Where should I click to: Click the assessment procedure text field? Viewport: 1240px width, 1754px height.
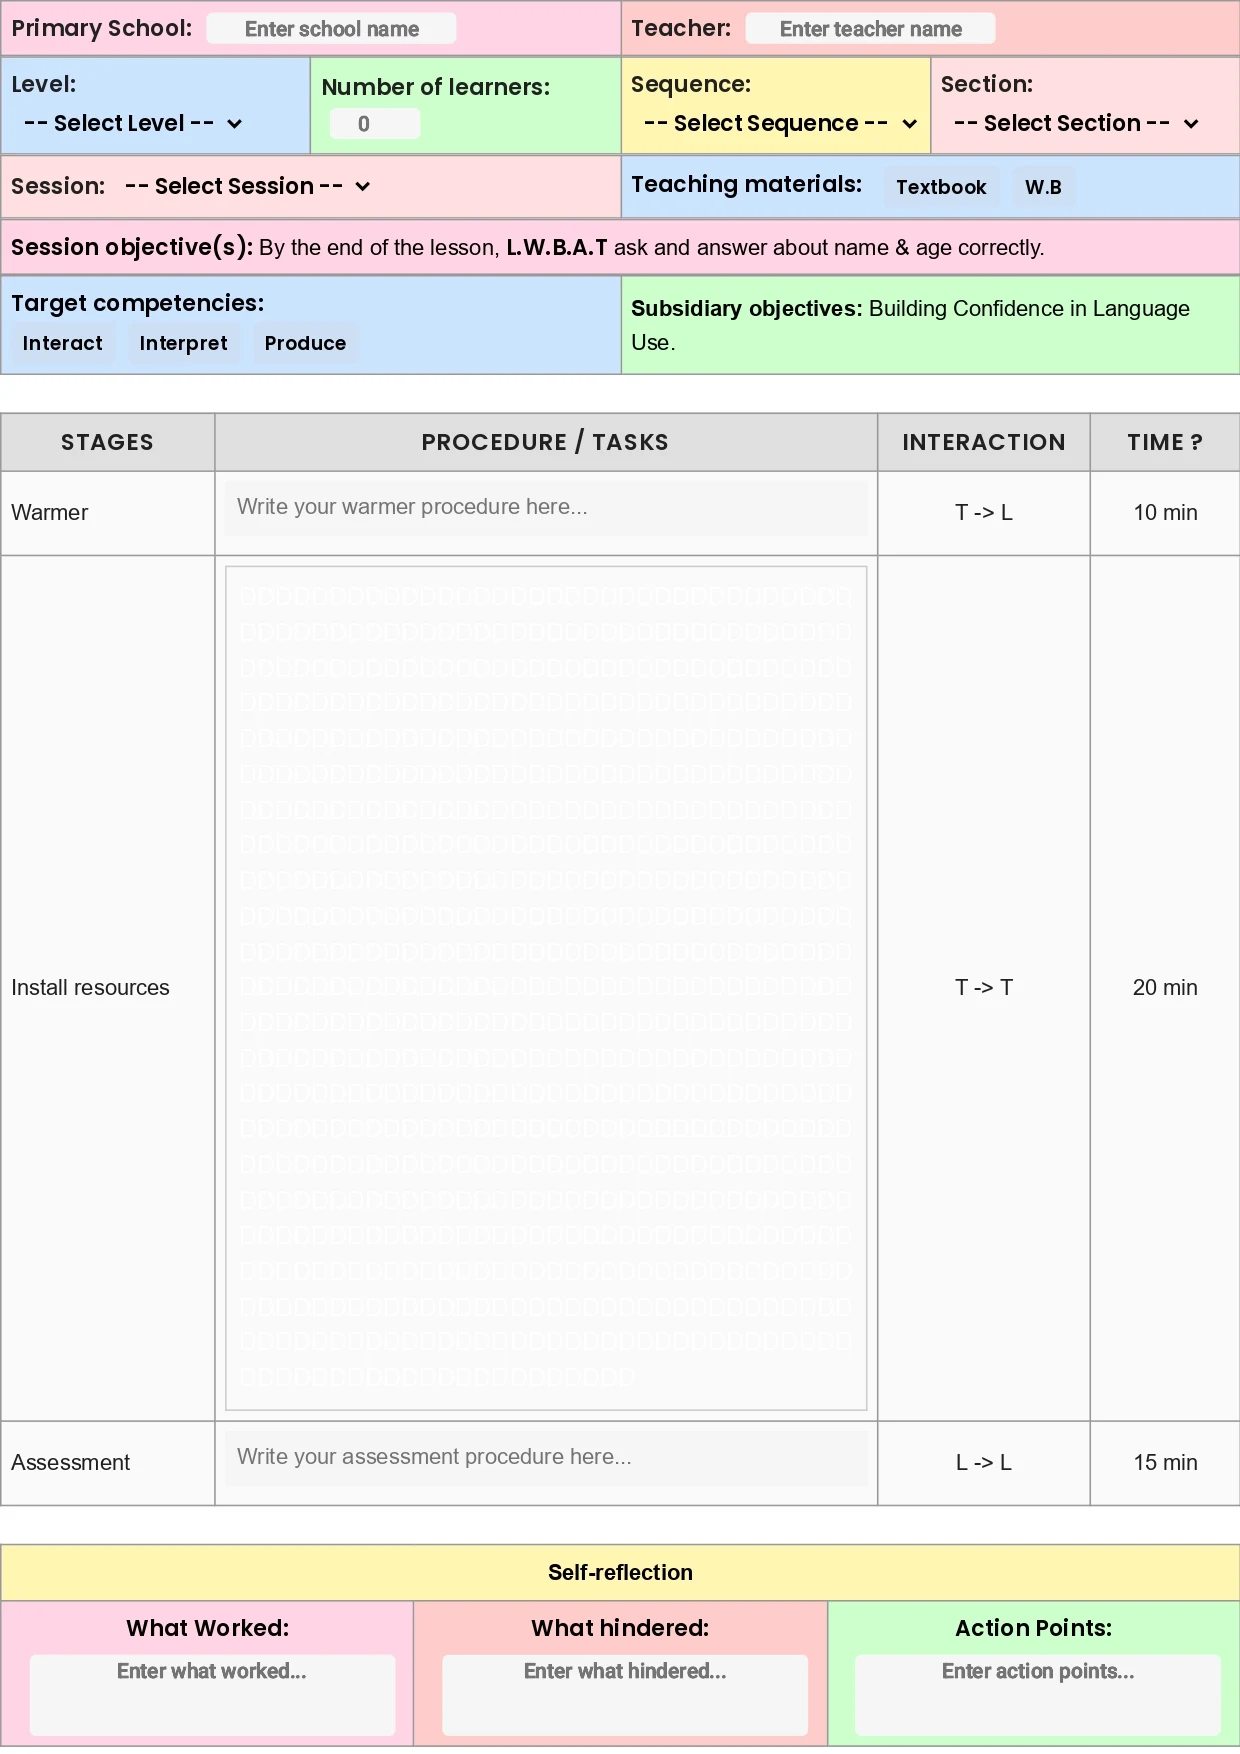[x=546, y=1458]
